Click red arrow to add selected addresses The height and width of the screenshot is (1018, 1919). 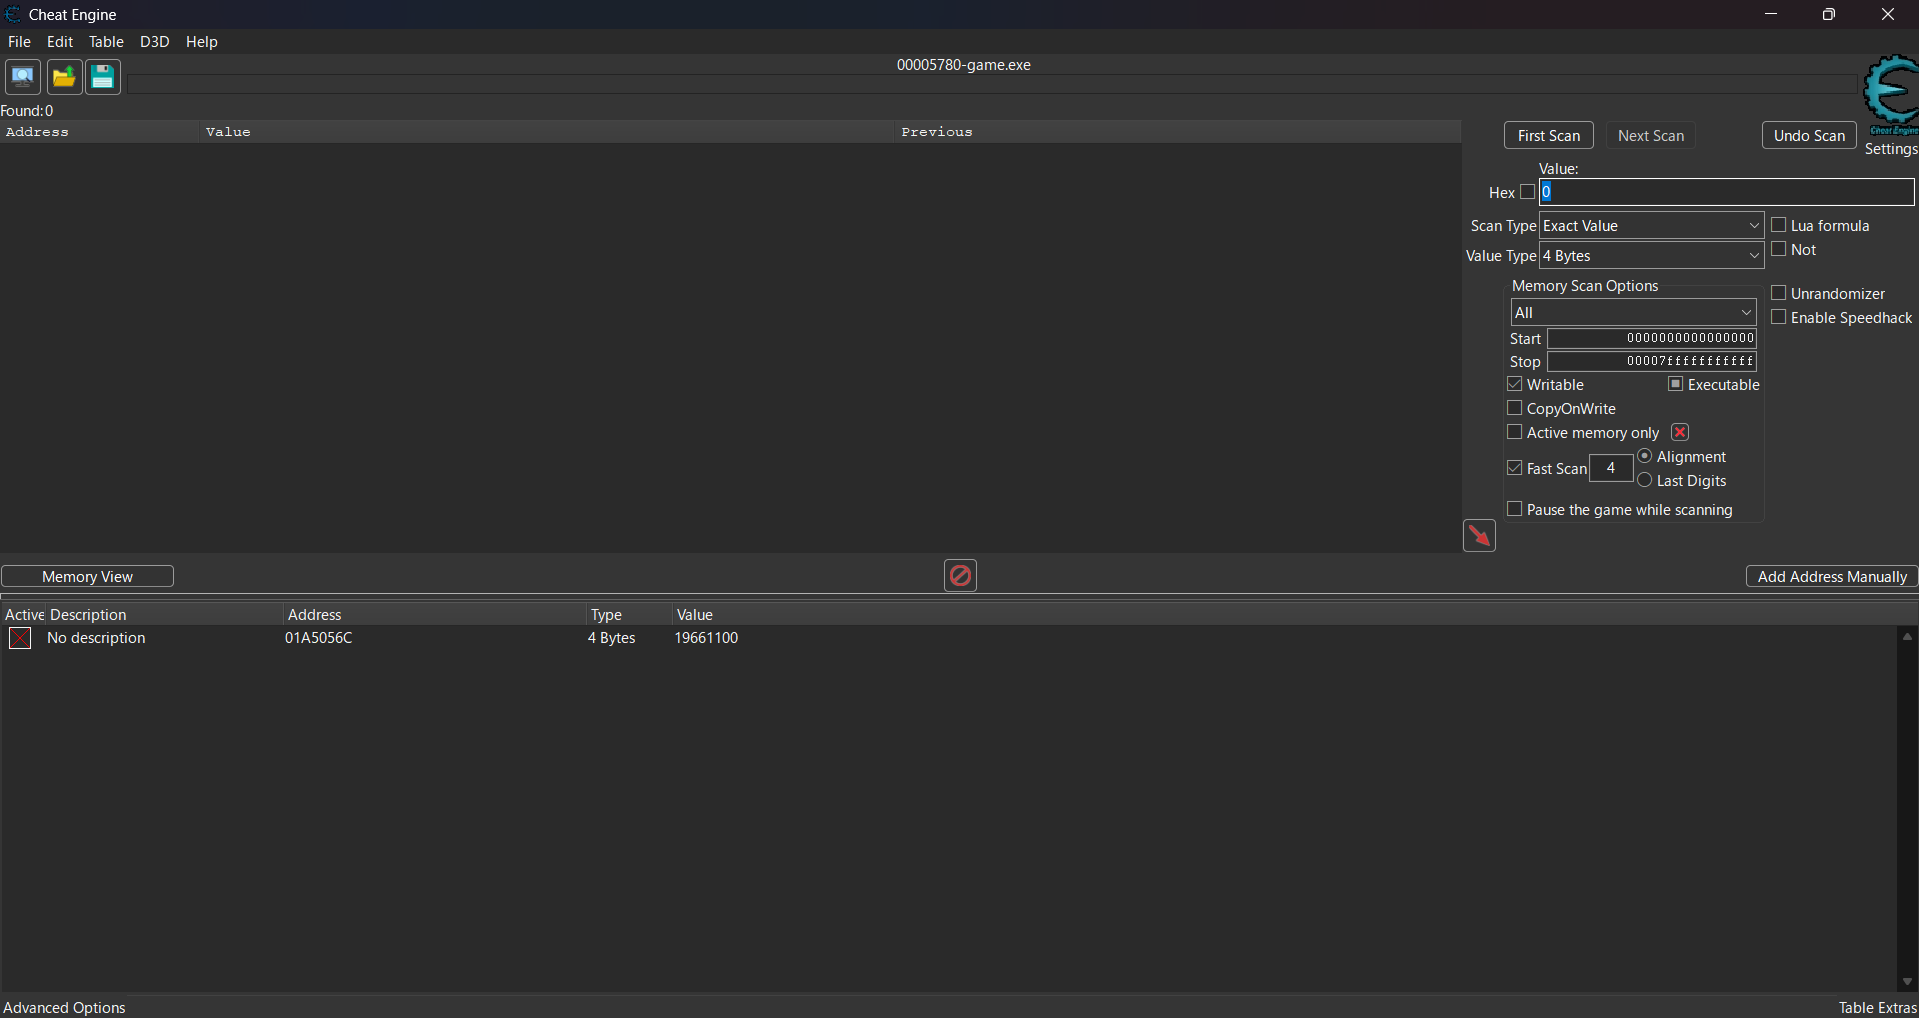tap(1479, 536)
